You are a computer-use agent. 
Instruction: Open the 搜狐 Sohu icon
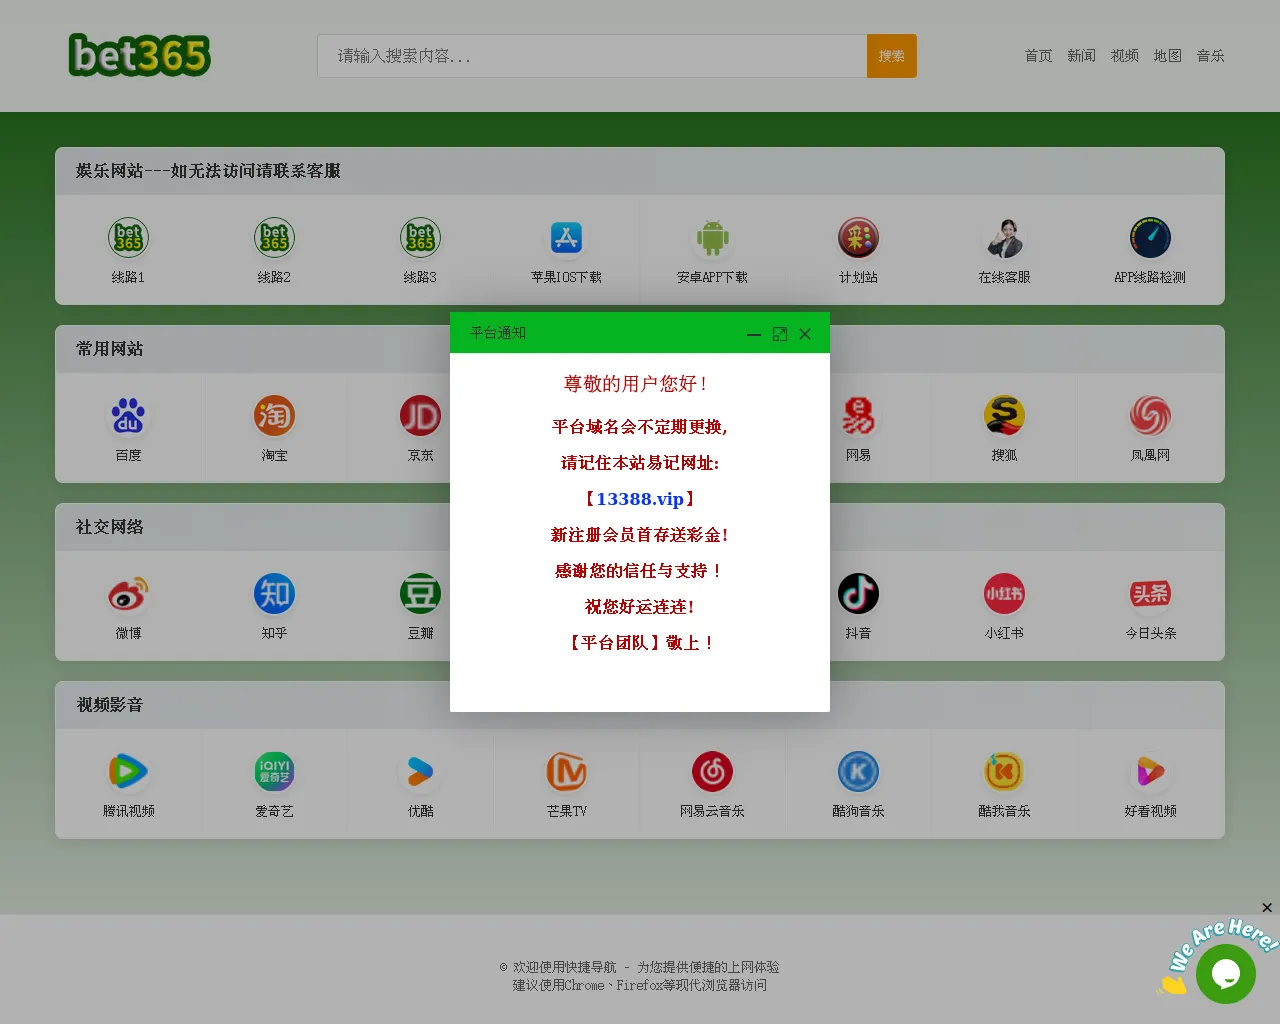[x=1004, y=416]
